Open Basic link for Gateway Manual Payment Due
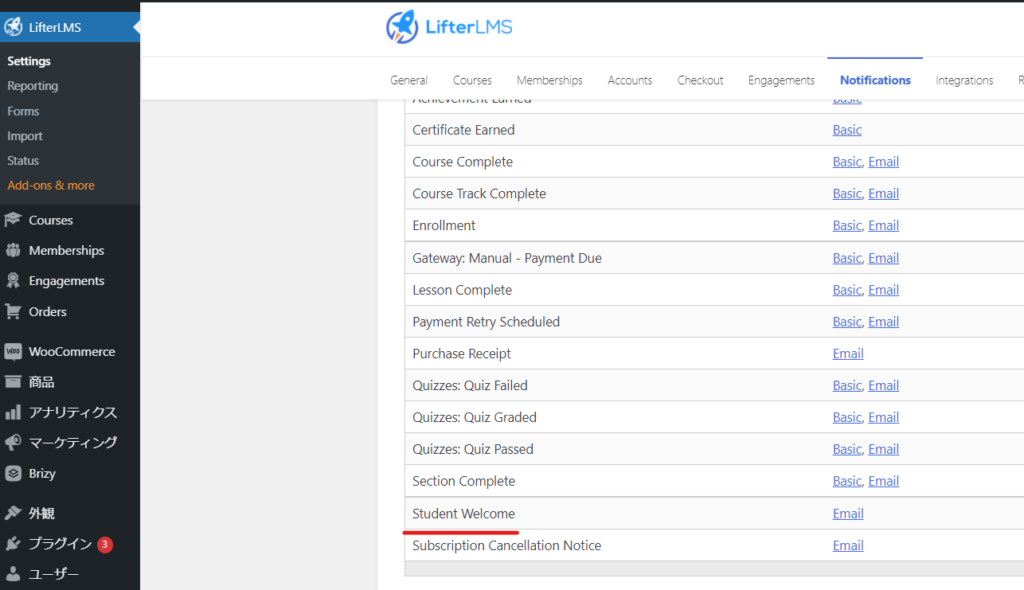 point(847,259)
